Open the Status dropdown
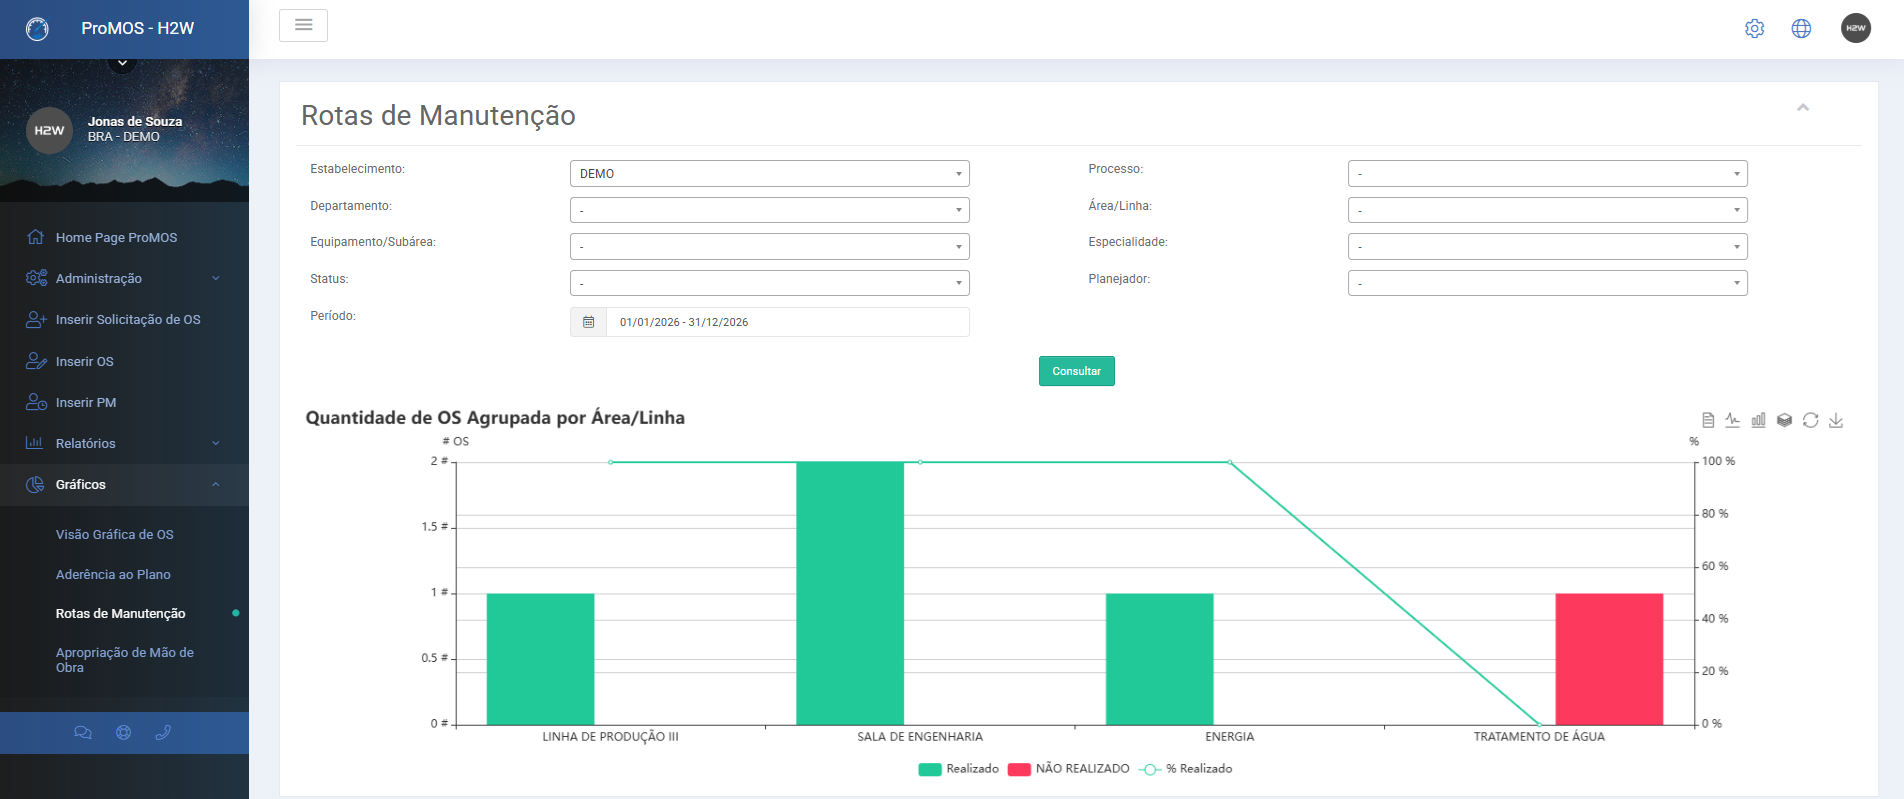This screenshot has height=799, width=1904. pyautogui.click(x=770, y=283)
